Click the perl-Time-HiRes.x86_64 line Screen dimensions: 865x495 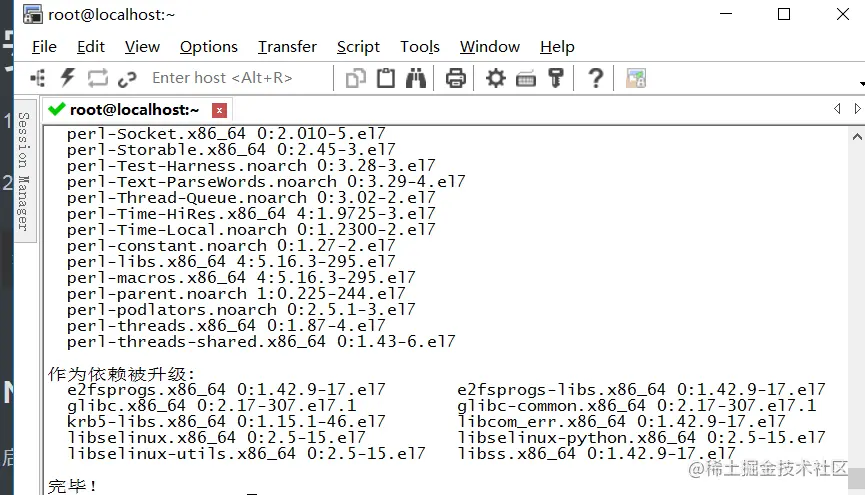point(251,214)
